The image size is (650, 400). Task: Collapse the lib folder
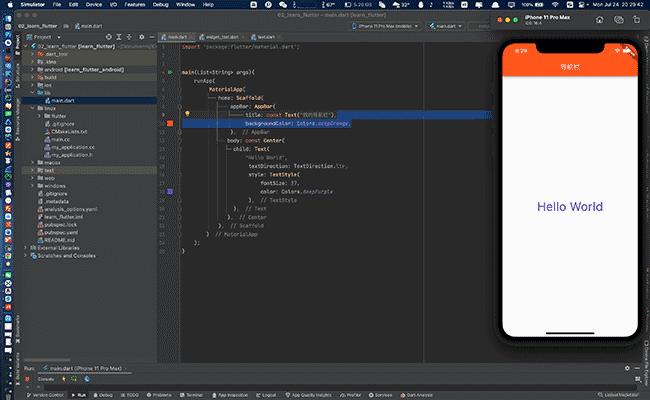(33, 93)
